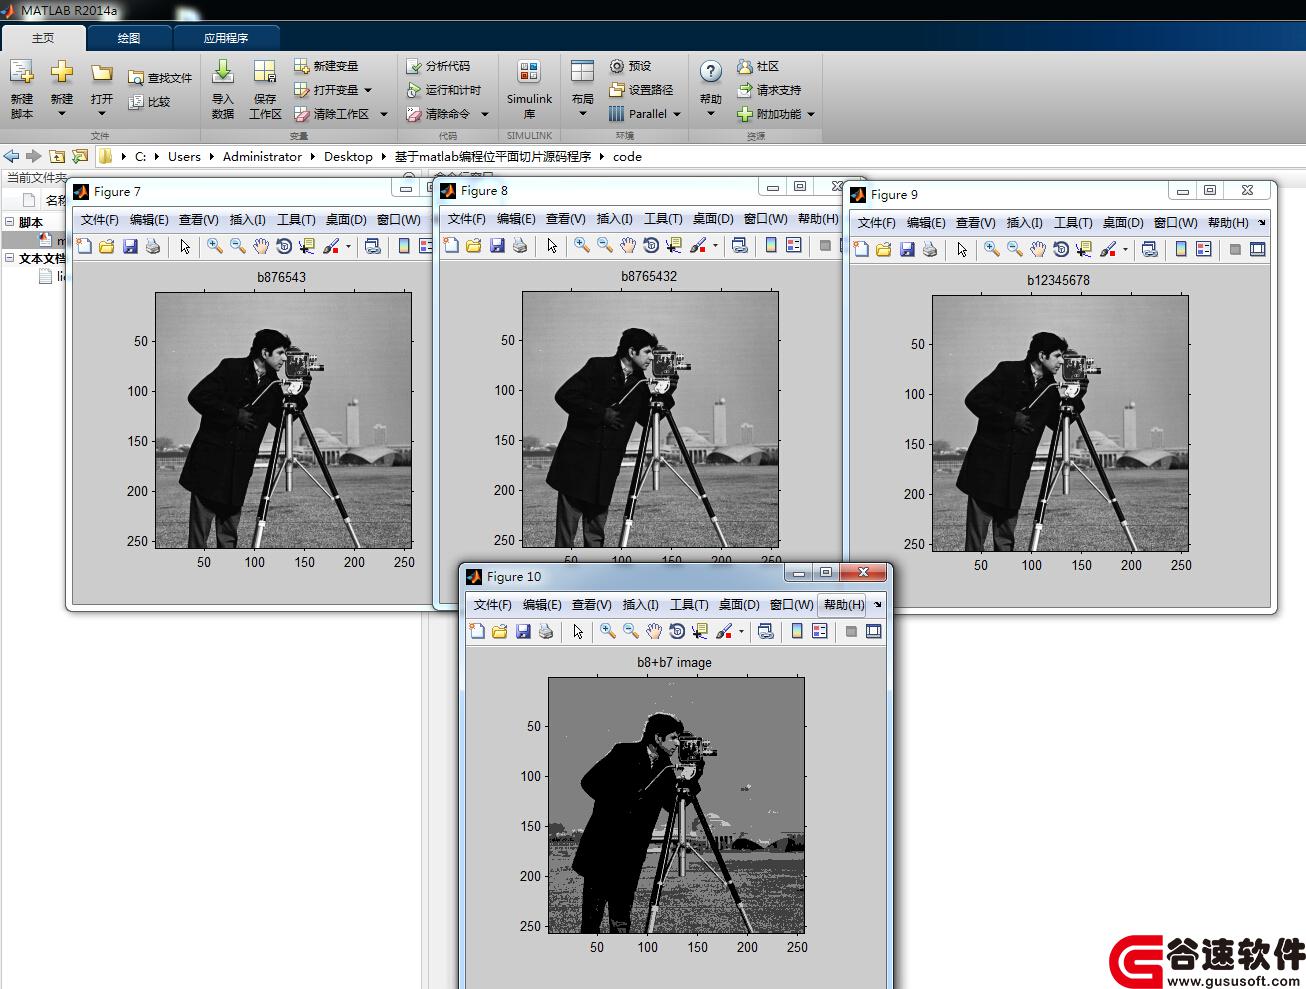Click Hide Plot Tools icon in Figure 9
The image size is (1306, 989).
[x=1235, y=249]
